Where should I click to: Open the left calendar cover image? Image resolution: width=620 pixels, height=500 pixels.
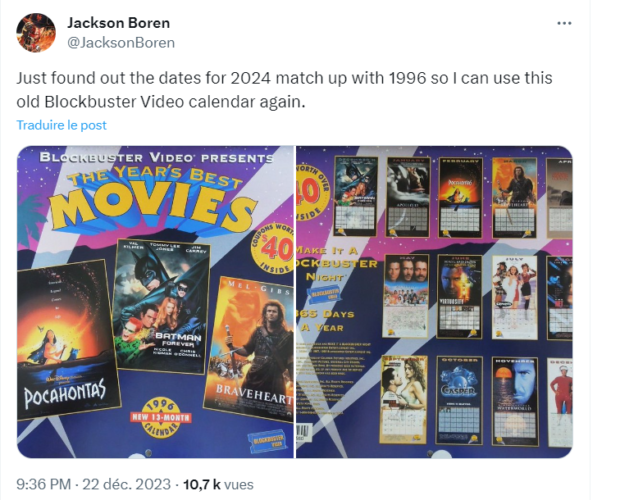[155, 302]
